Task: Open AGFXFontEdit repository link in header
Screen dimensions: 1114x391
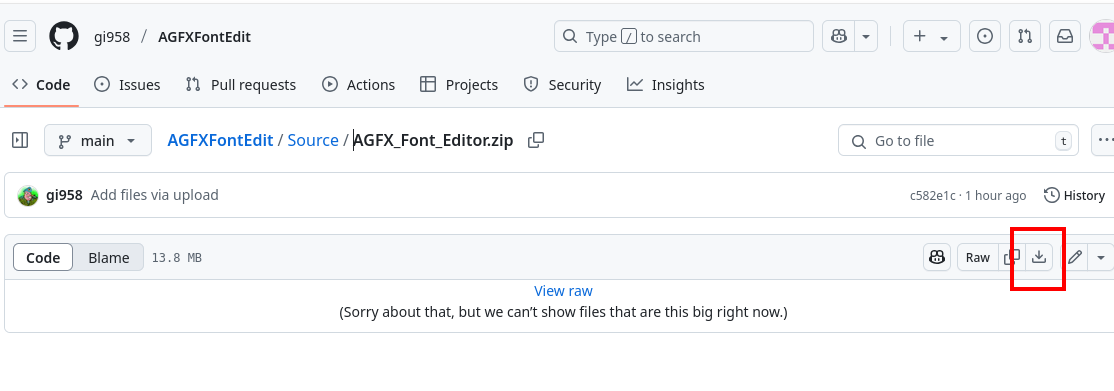Action: click(205, 37)
